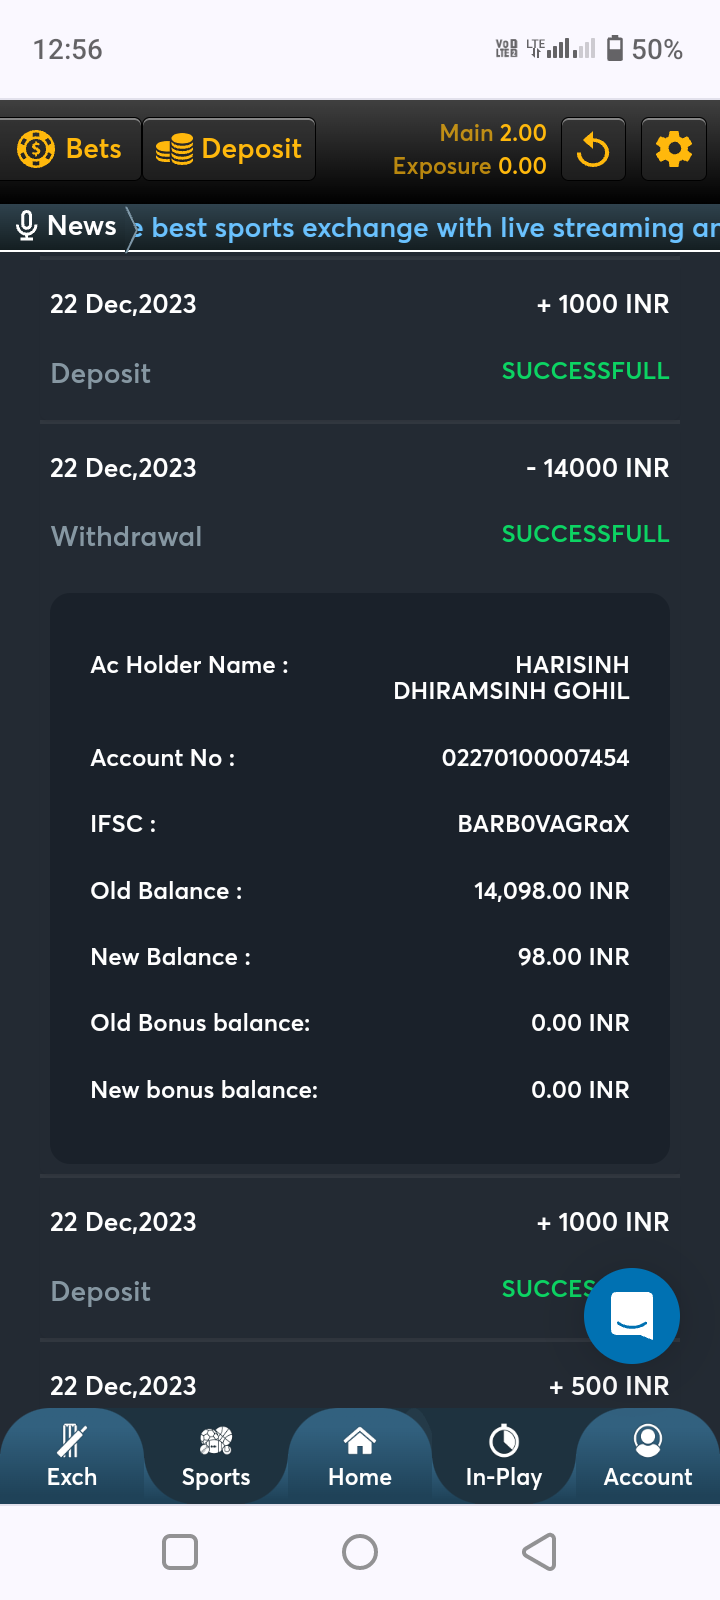Open the In-Play tab
The image size is (720, 1600).
pos(504,1457)
